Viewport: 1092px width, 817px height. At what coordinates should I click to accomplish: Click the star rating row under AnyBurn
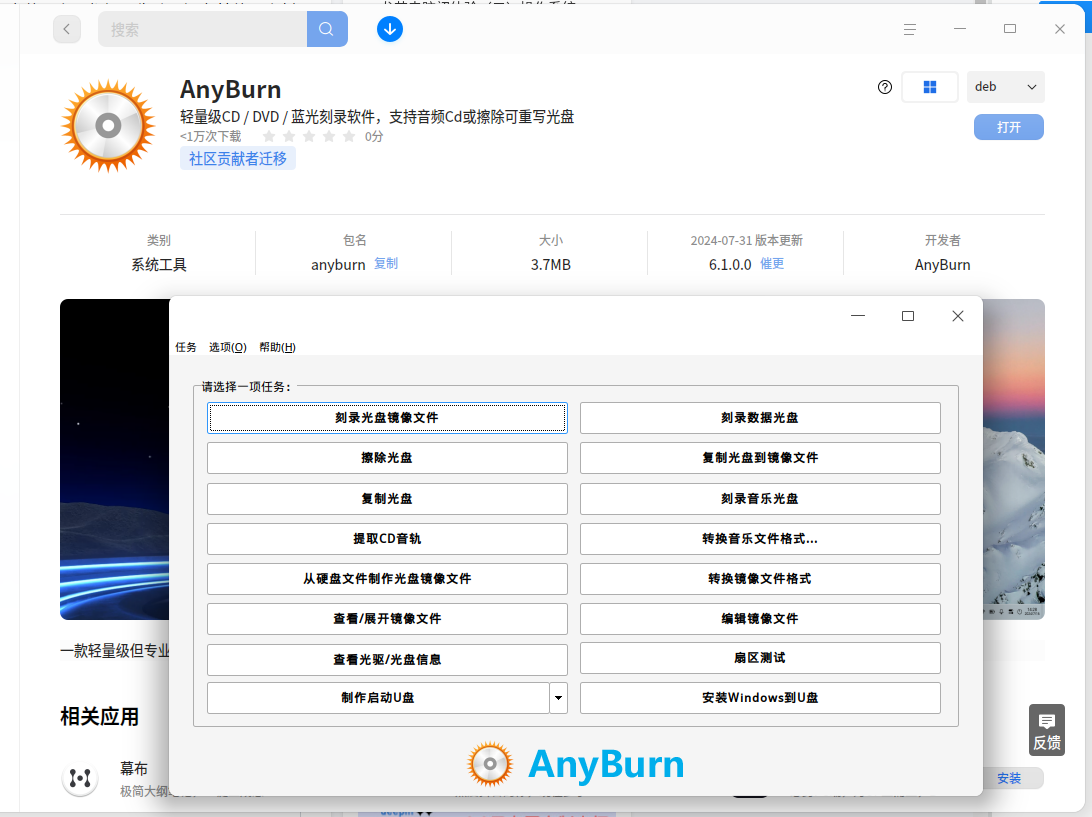click(x=309, y=137)
